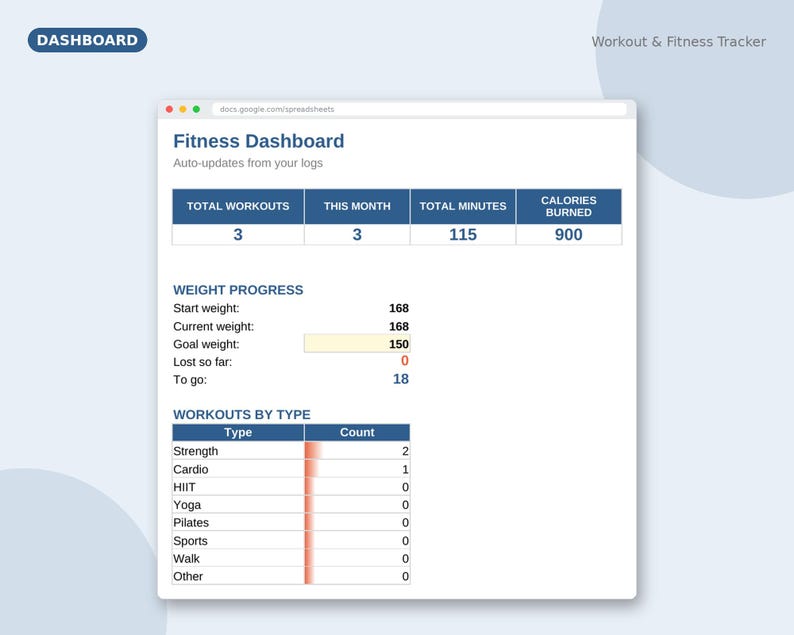Click the yellow minimize window dot
794x635 pixels.
(183, 109)
